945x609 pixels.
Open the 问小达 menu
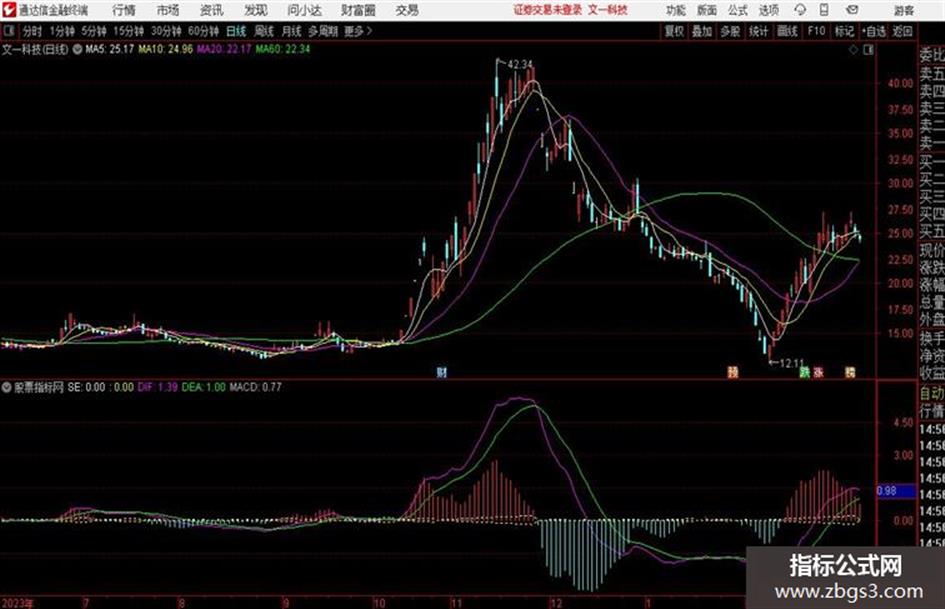(304, 10)
